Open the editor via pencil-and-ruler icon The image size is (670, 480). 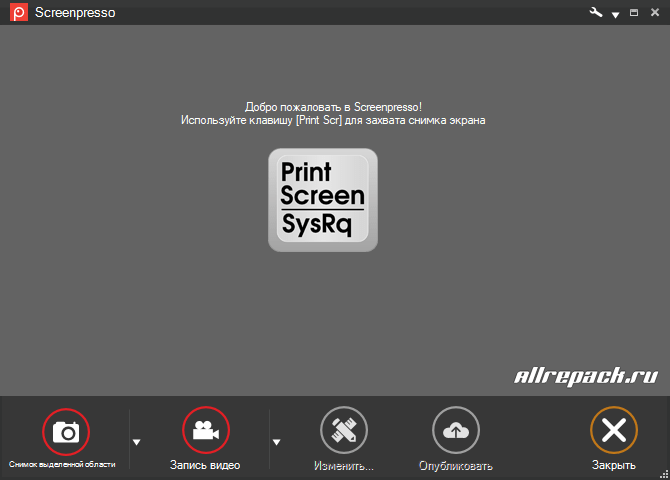point(344,430)
